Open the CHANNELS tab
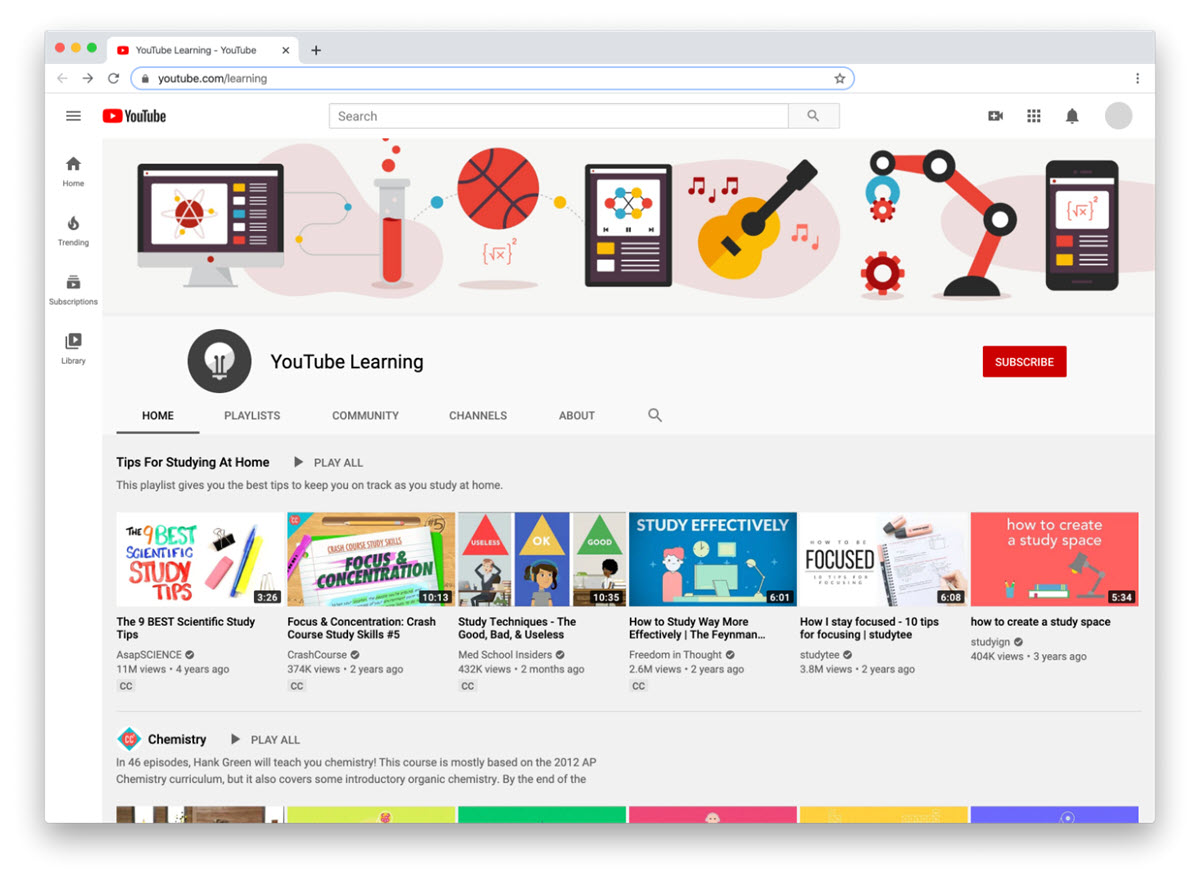Screen dimensions: 1200x882 point(477,414)
